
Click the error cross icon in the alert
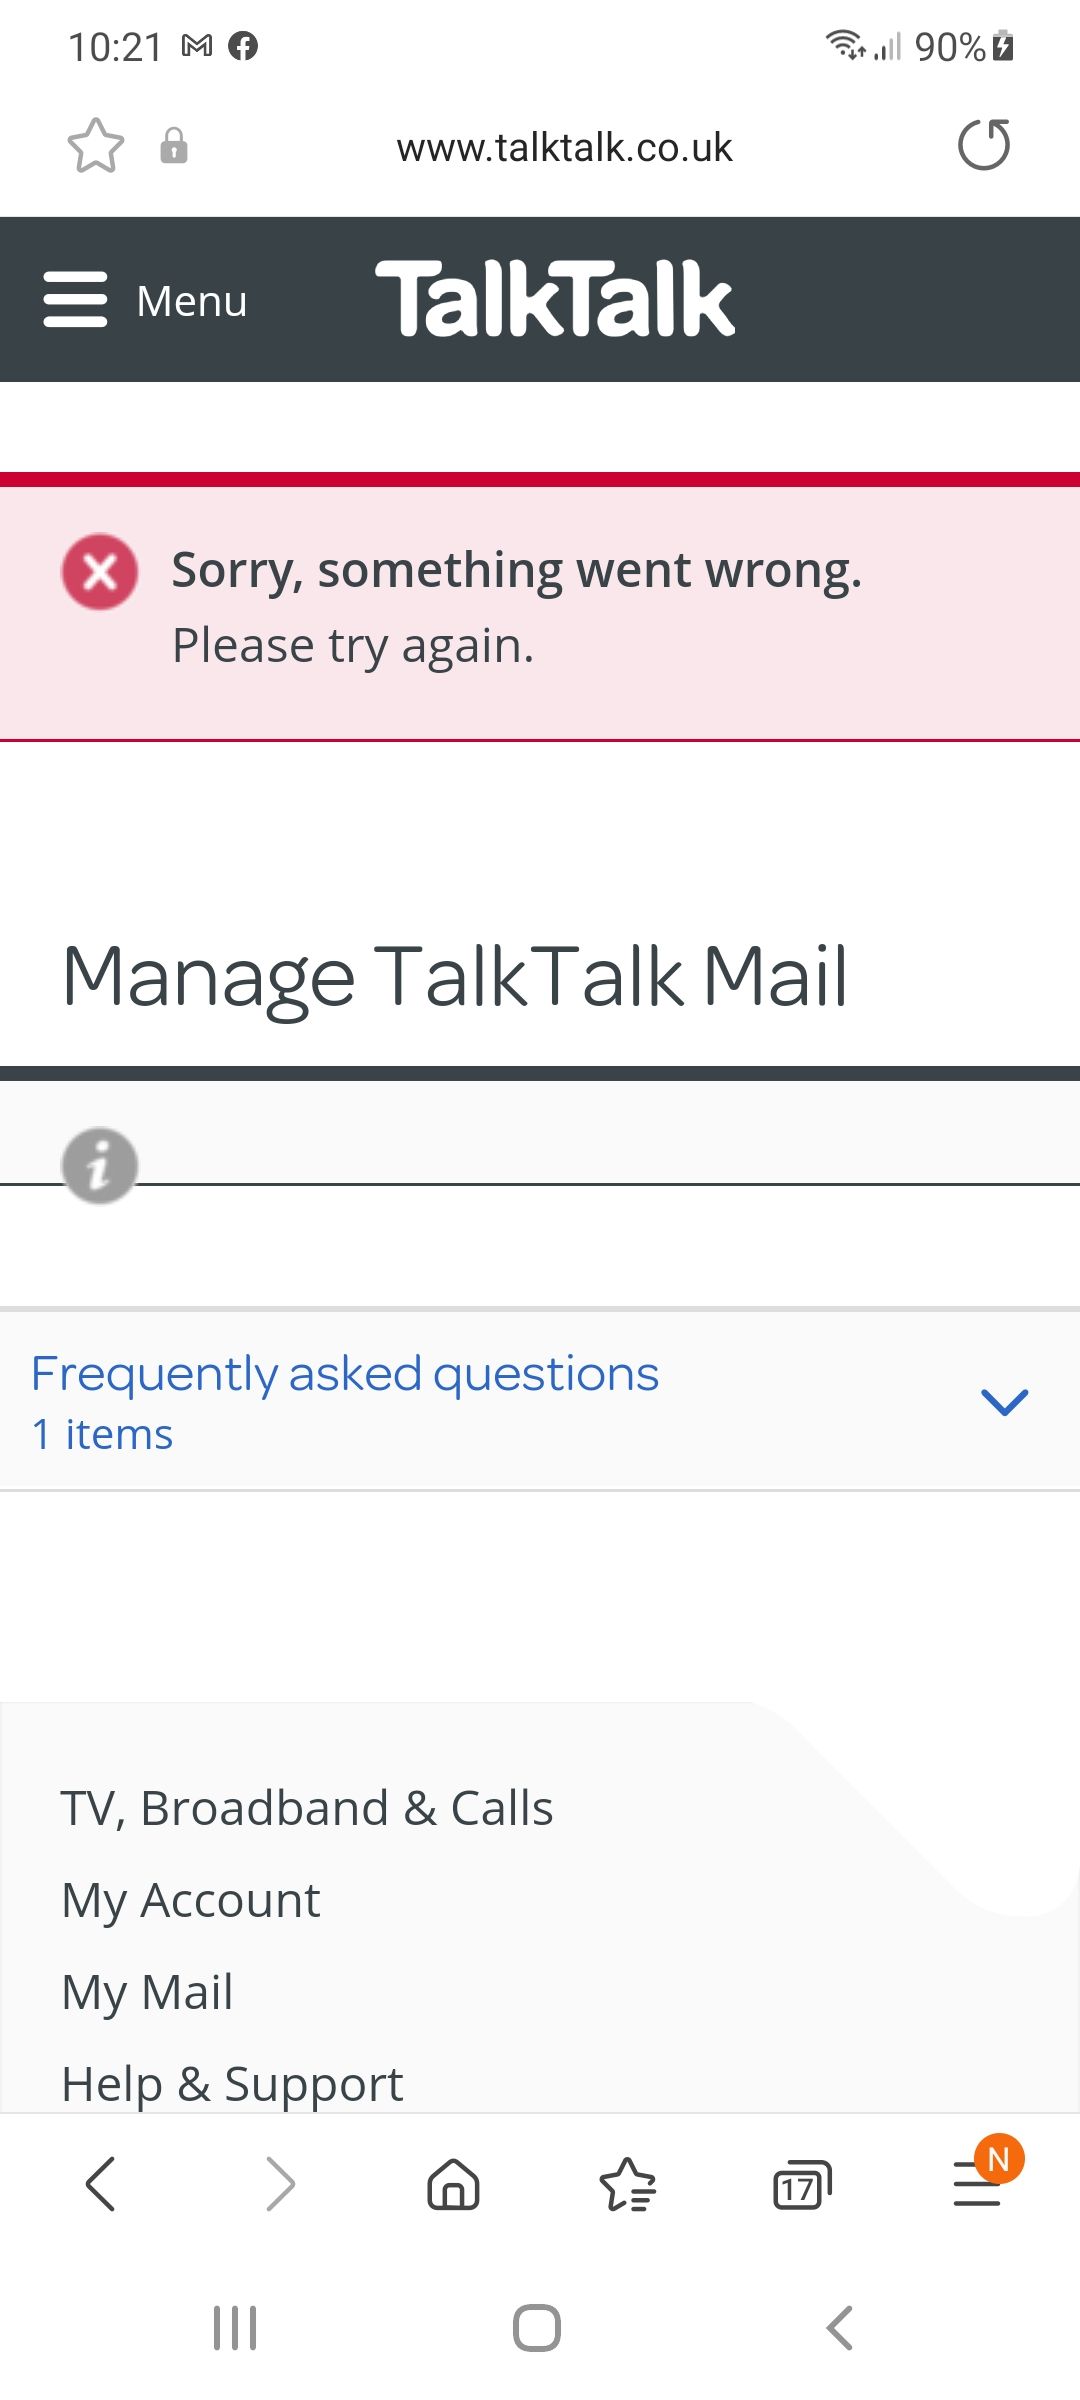(100, 573)
